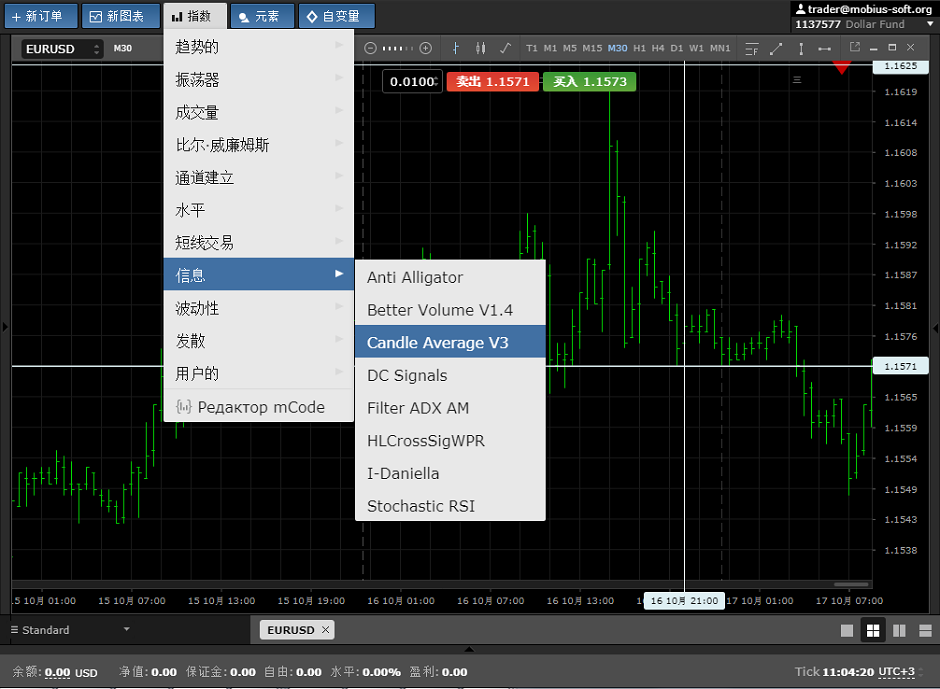
Task: Select T1 tick timeframe
Action: click(532, 49)
